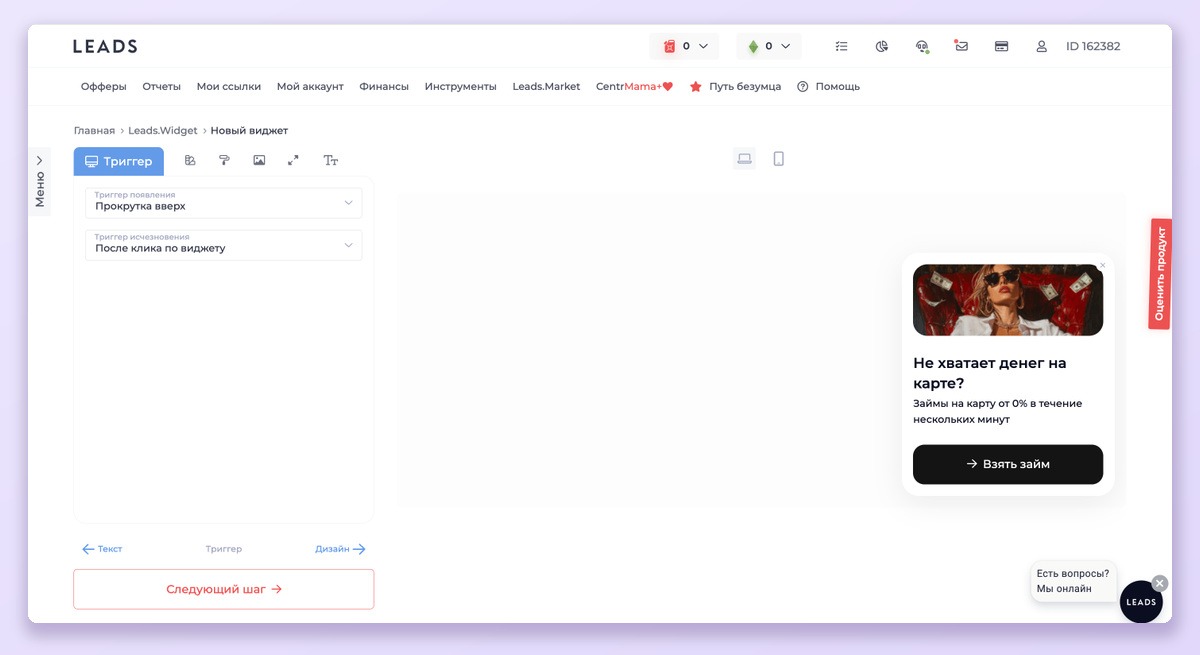1200x655 pixels.
Task: Click the Есть вопросы? chat bubble
Action: 1073,581
